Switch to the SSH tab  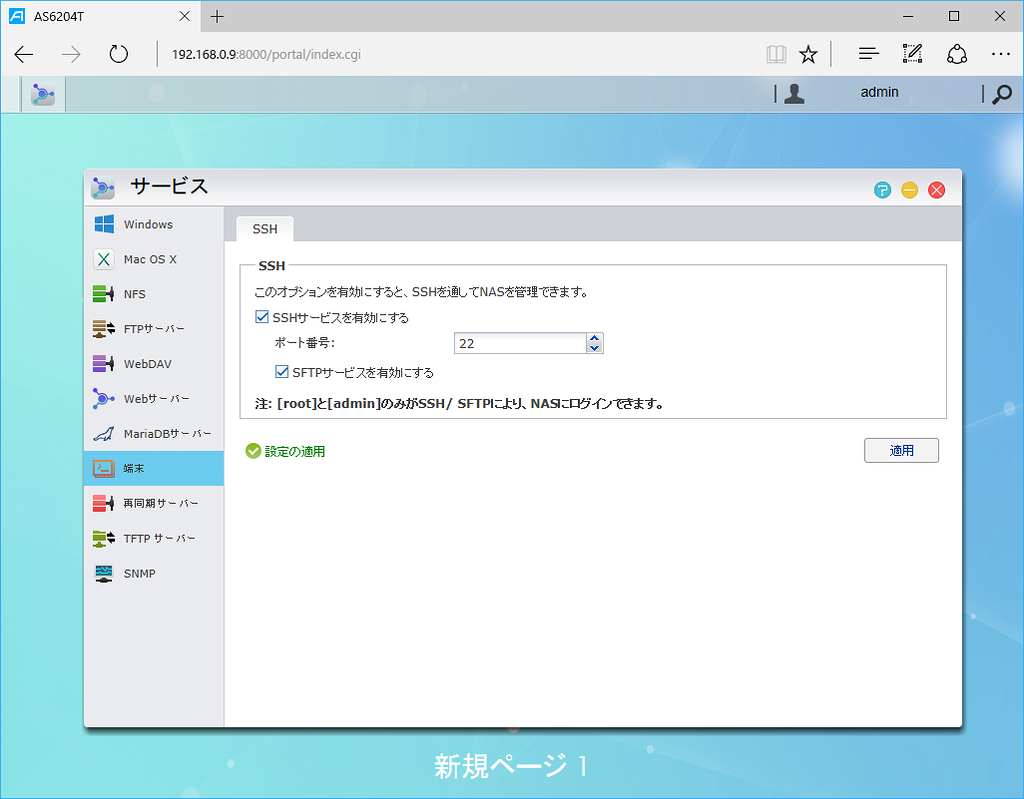pos(264,229)
